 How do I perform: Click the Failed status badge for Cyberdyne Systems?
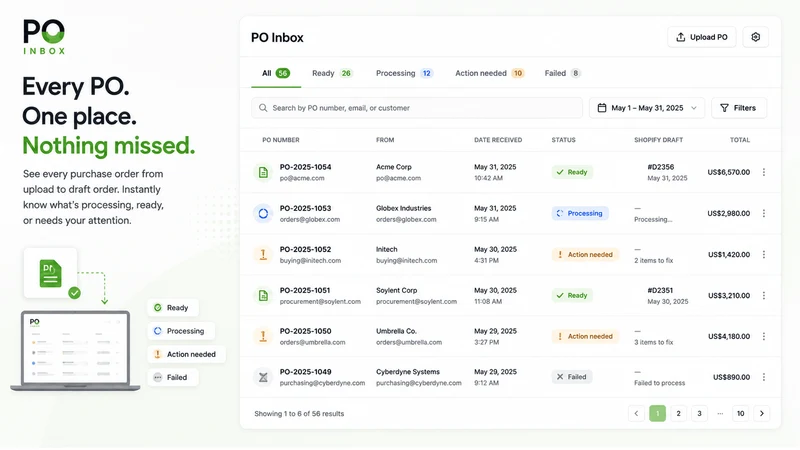(571, 377)
